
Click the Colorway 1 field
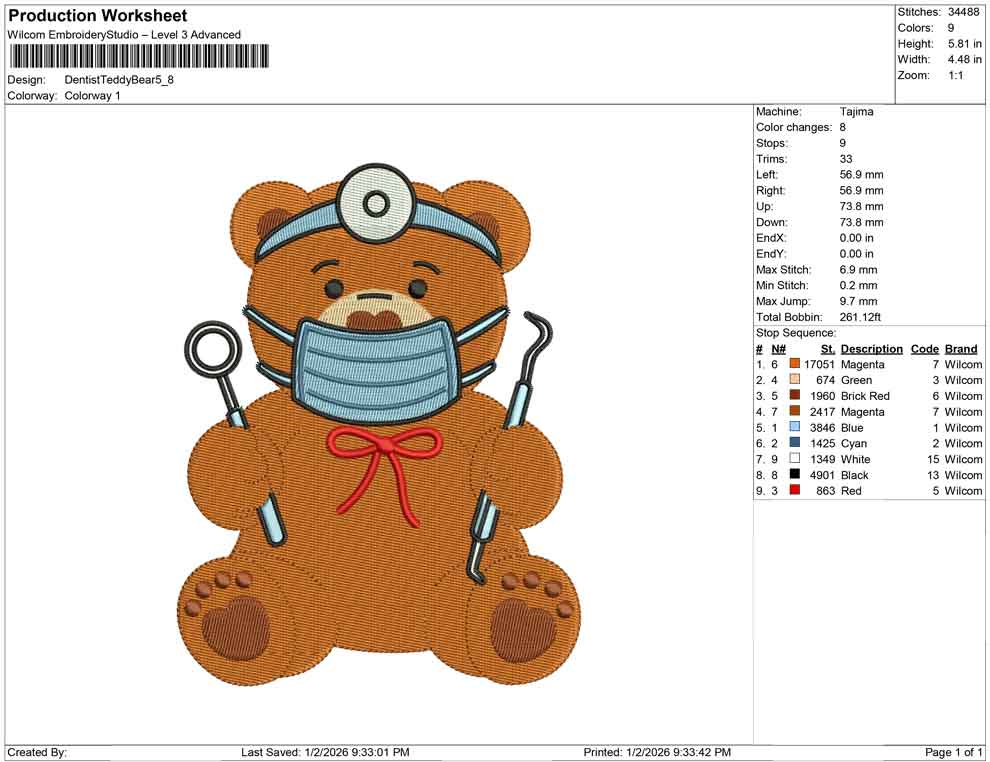tap(95, 96)
